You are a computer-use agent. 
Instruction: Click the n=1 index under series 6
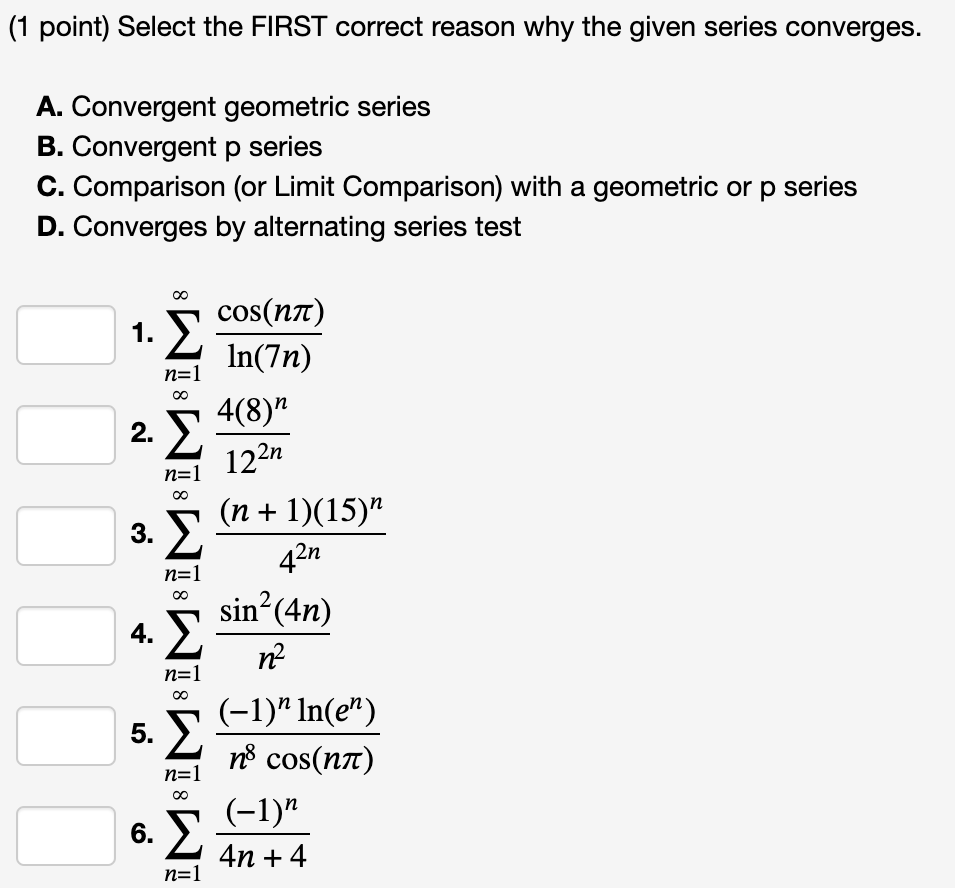(x=182, y=874)
